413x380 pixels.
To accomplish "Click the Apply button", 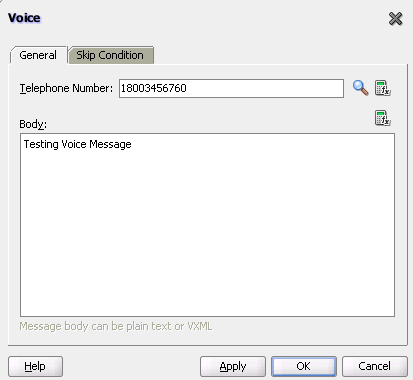I will point(233,366).
